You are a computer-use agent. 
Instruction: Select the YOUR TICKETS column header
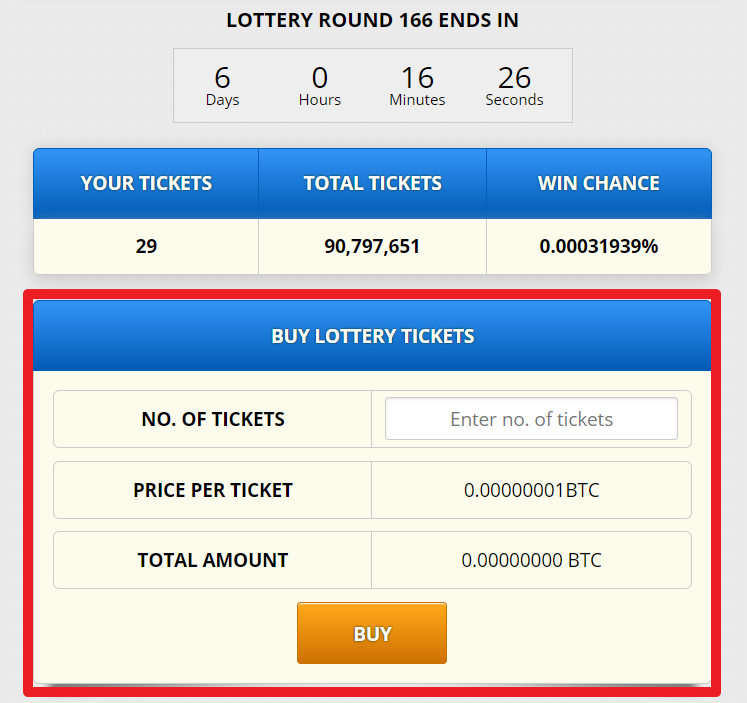[146, 183]
